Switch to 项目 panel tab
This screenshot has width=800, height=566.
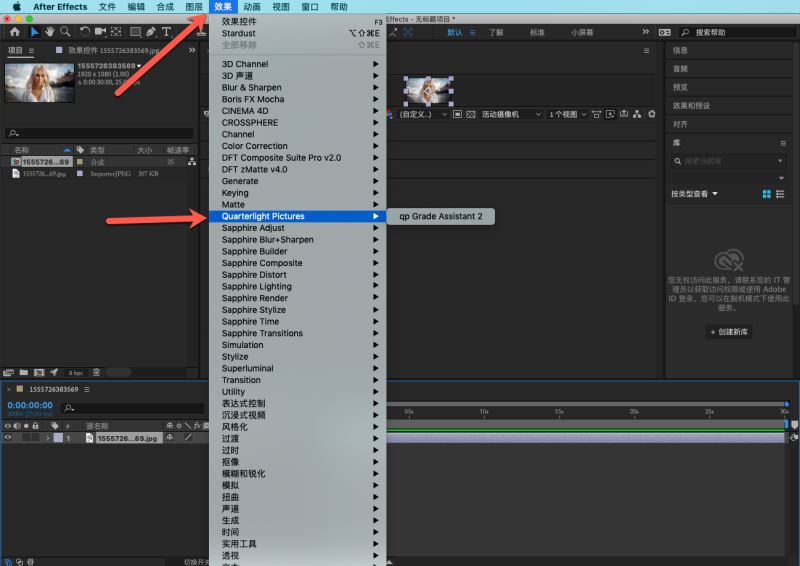(15, 51)
